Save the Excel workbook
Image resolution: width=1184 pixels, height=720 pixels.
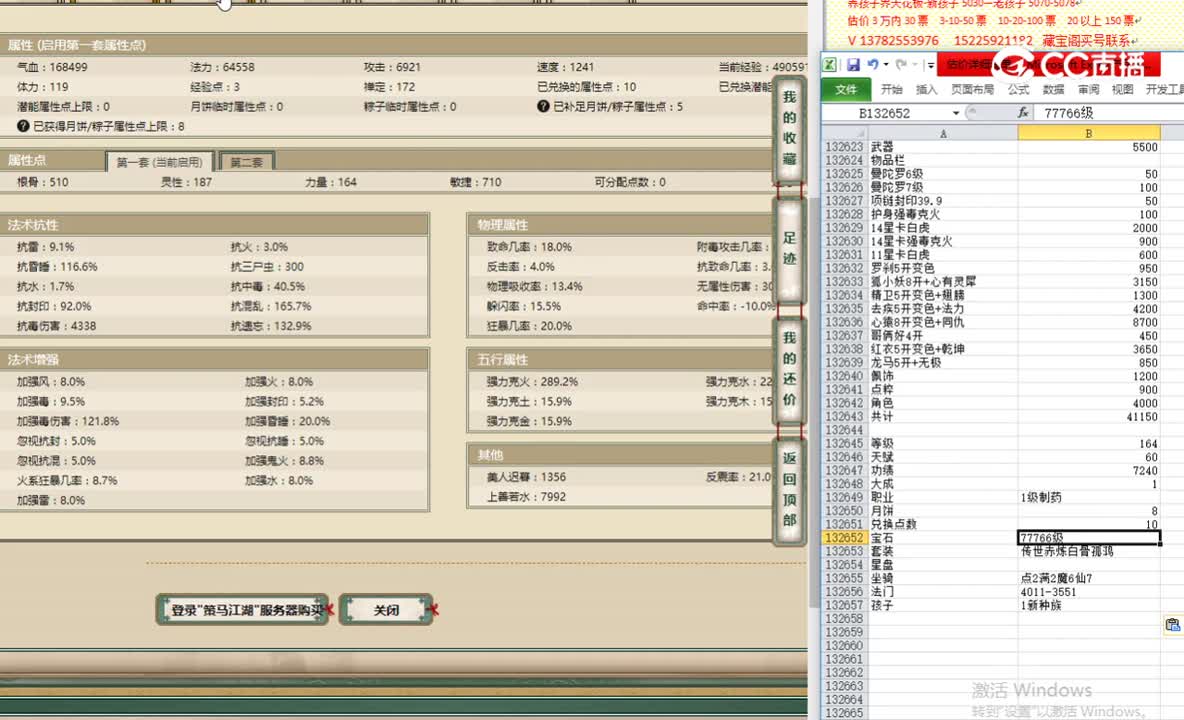853,65
